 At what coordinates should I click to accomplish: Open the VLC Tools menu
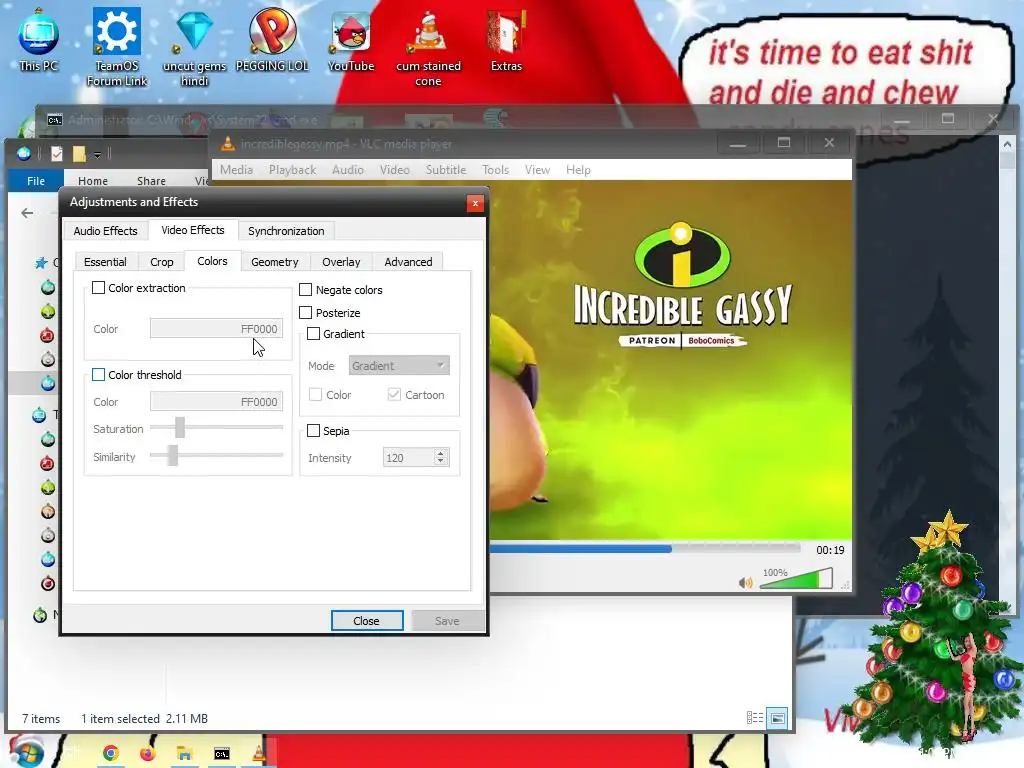pyautogui.click(x=495, y=170)
